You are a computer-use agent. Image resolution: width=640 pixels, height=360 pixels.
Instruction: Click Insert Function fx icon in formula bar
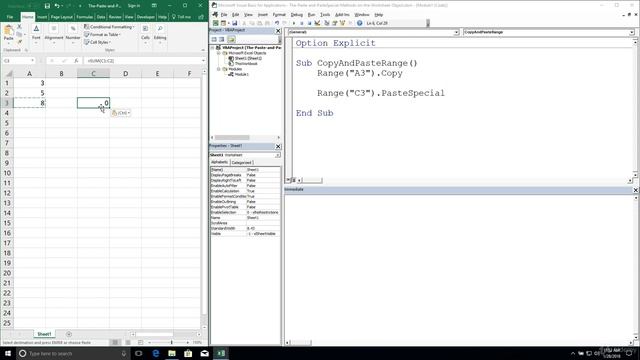pyautogui.click(x=76, y=60)
